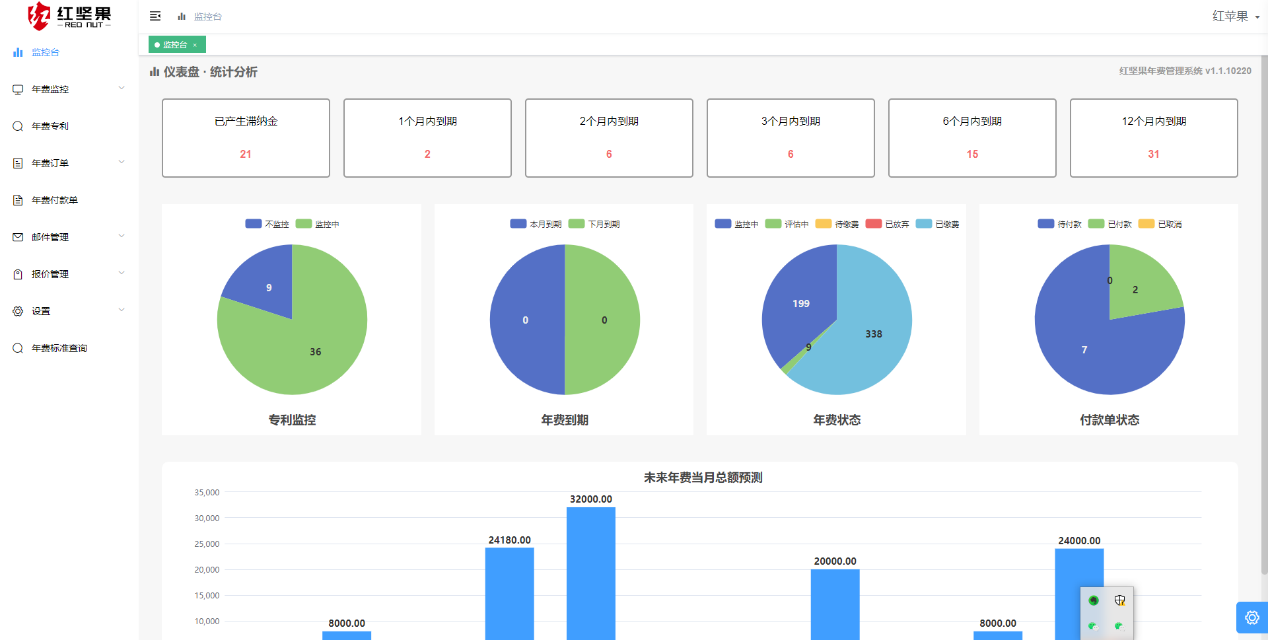The width and height of the screenshot is (1268, 640).
Task: Click the 仪表盘 · 统计分析 heading
Action: tap(210, 72)
